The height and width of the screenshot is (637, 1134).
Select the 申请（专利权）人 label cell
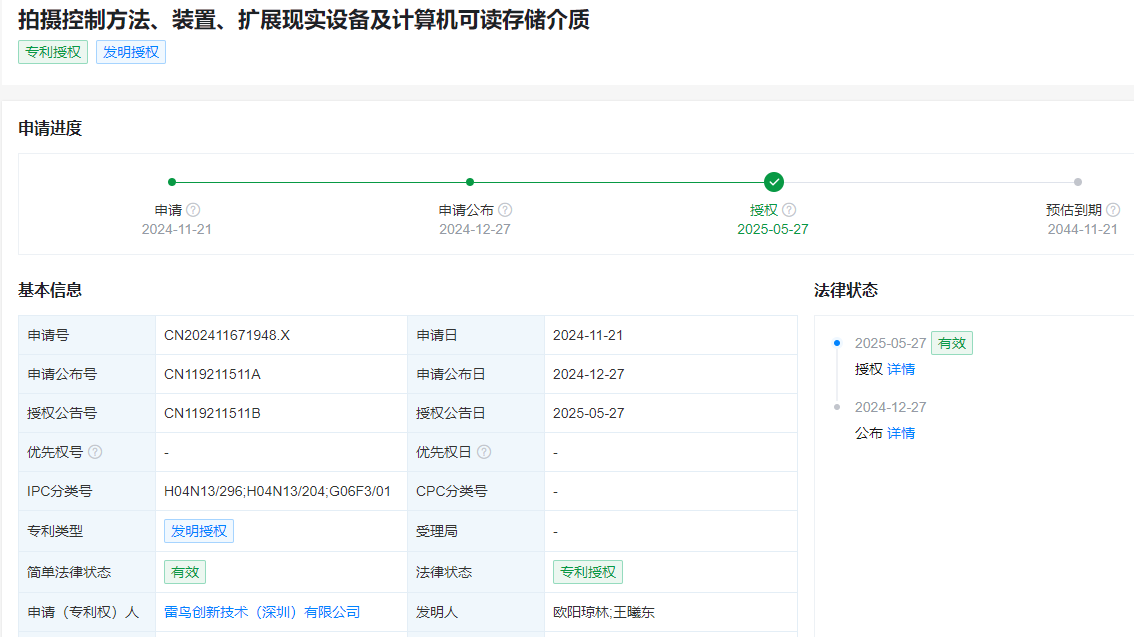click(87, 612)
